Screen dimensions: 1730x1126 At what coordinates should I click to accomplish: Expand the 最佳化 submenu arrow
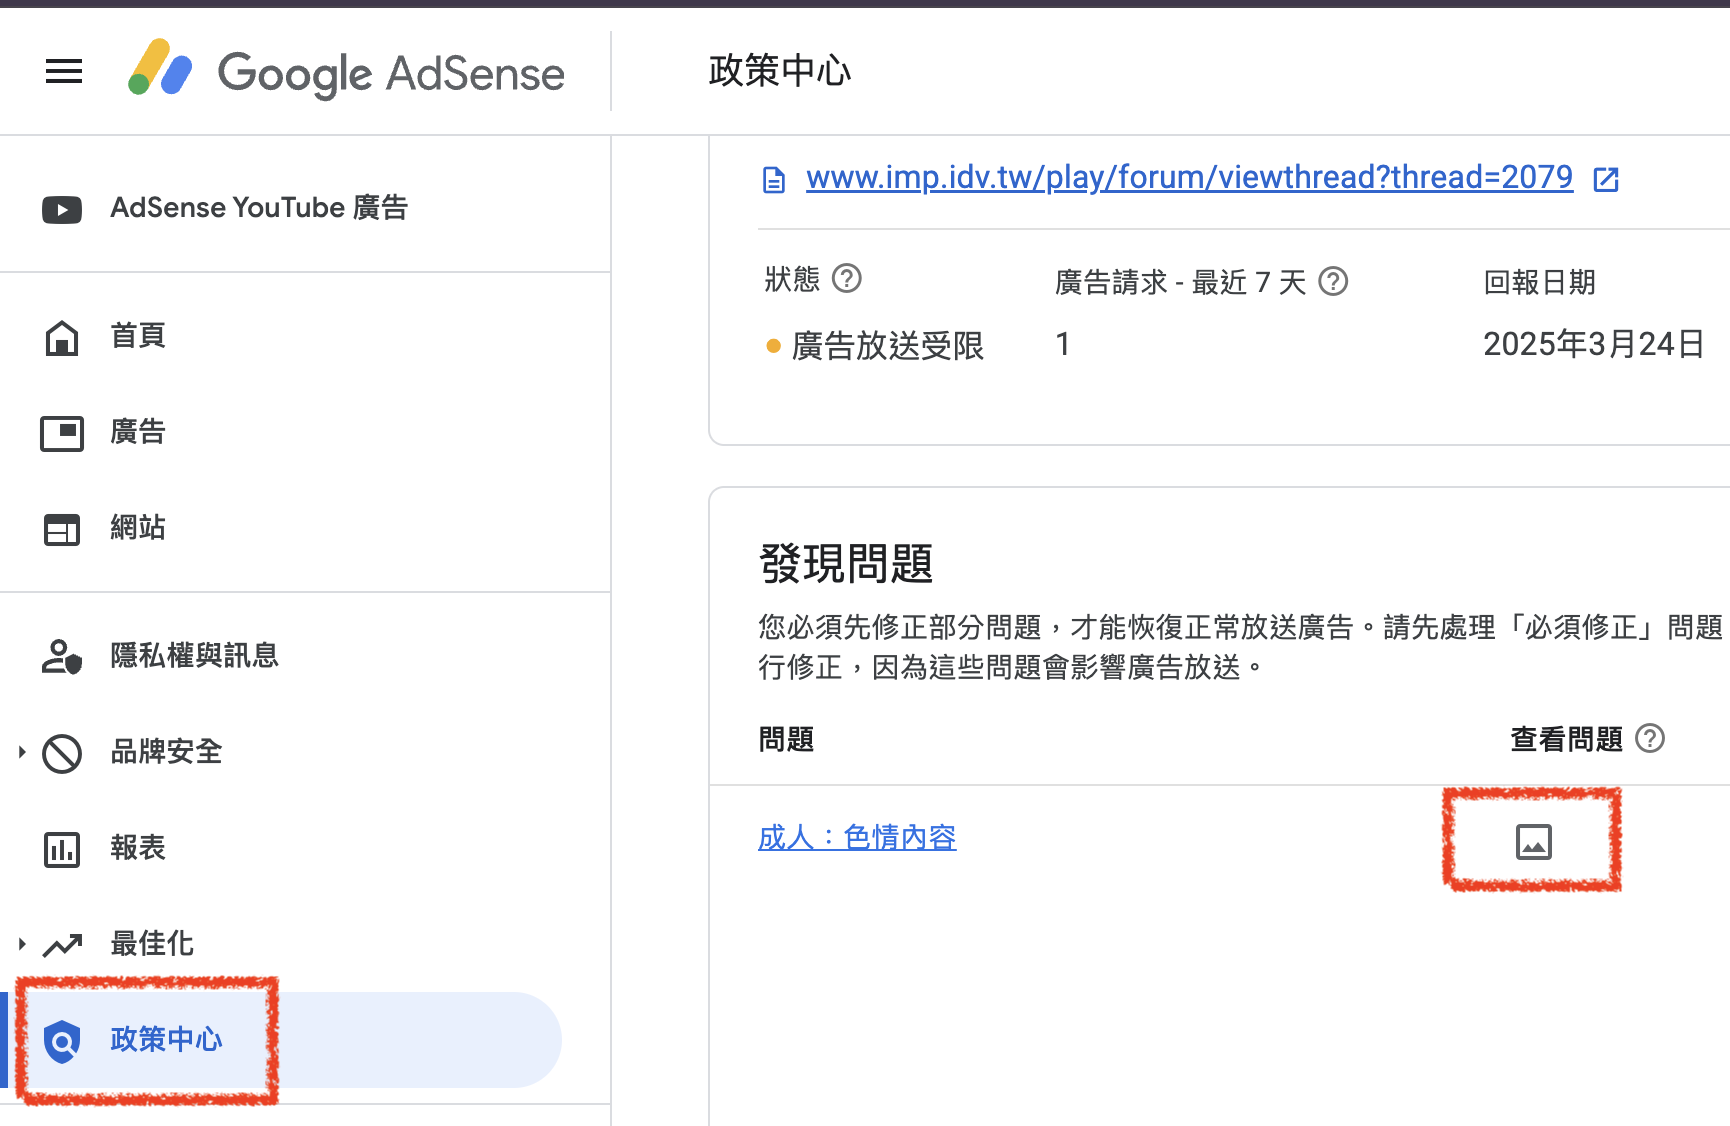(x=22, y=944)
